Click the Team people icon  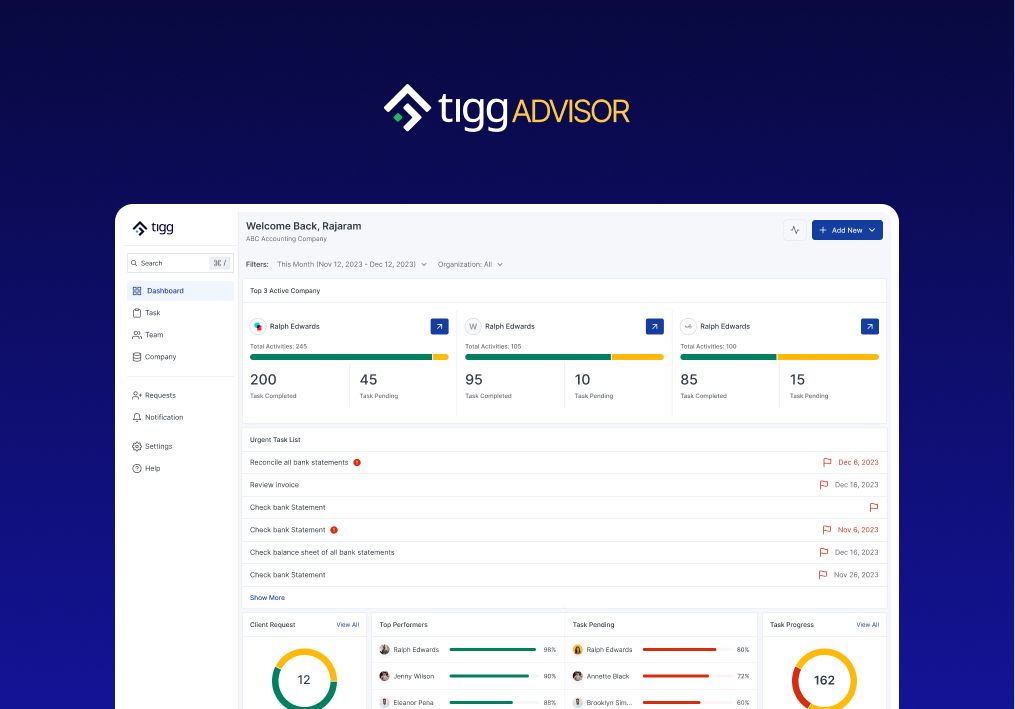tap(137, 335)
